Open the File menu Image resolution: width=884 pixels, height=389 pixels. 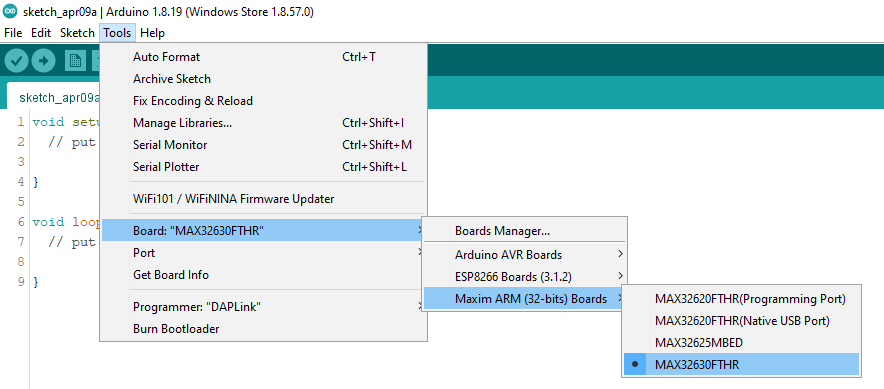point(13,33)
